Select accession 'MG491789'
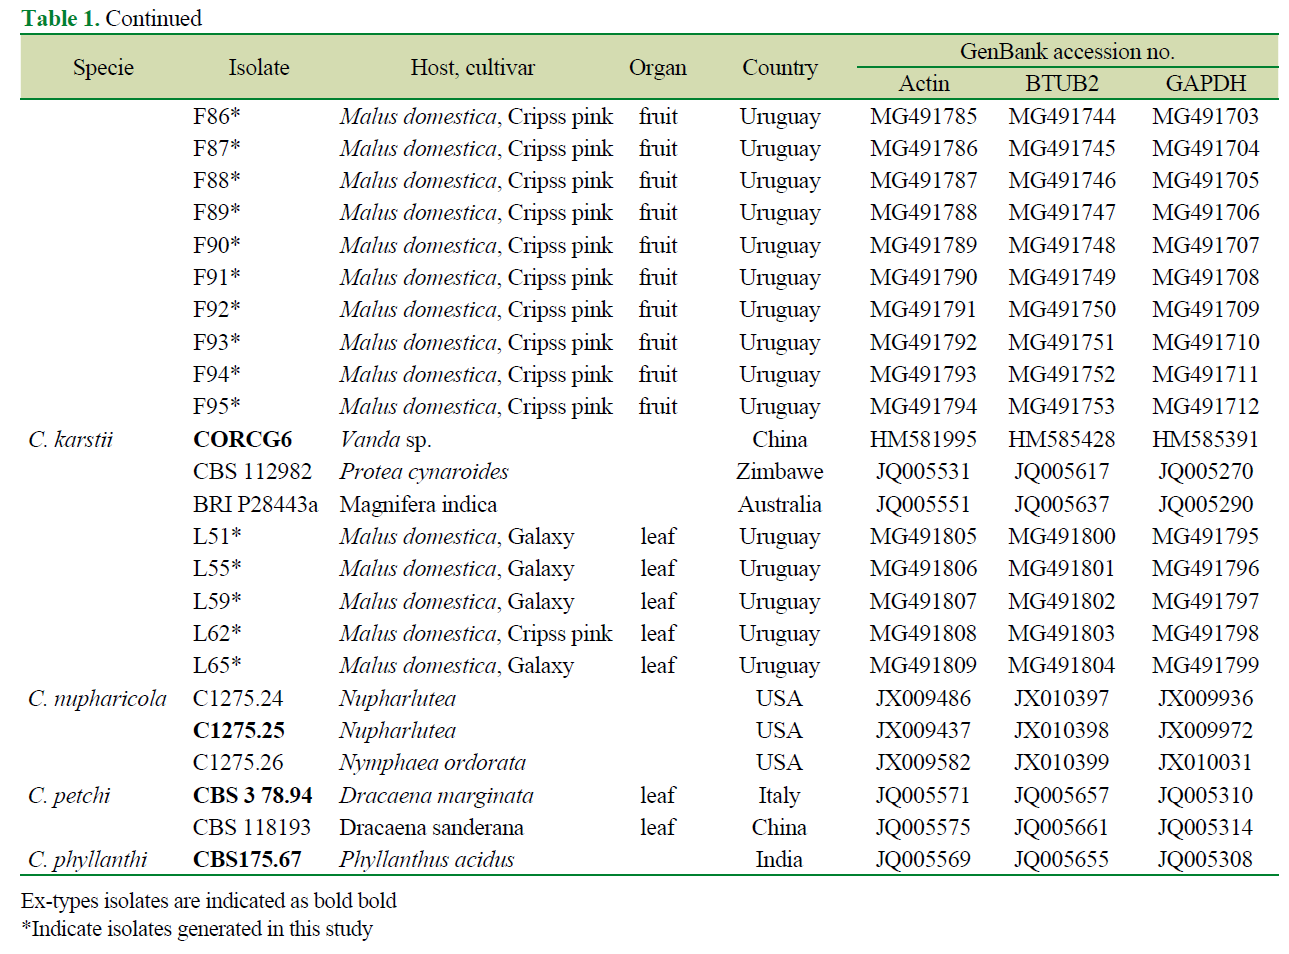Image resolution: width=1289 pixels, height=954 pixels. (x=923, y=245)
